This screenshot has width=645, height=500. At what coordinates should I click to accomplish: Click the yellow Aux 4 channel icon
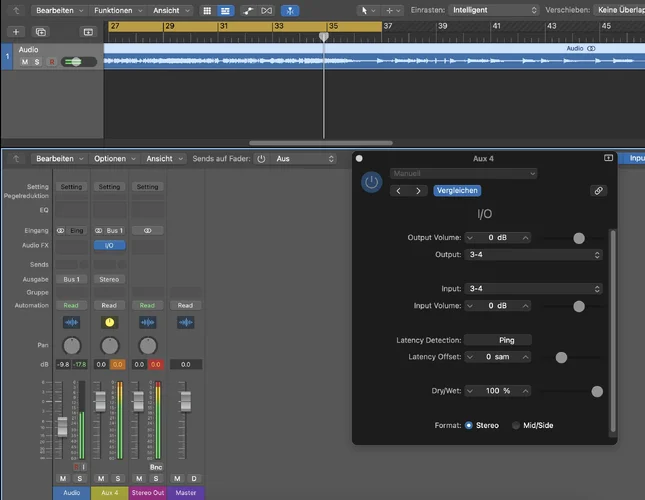tap(109, 322)
